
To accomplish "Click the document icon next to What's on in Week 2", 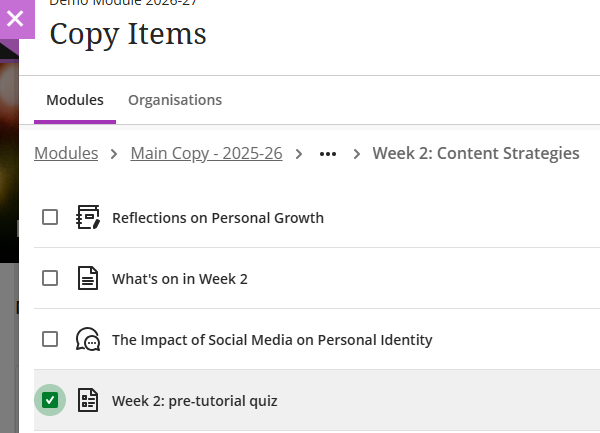I will coord(88,278).
